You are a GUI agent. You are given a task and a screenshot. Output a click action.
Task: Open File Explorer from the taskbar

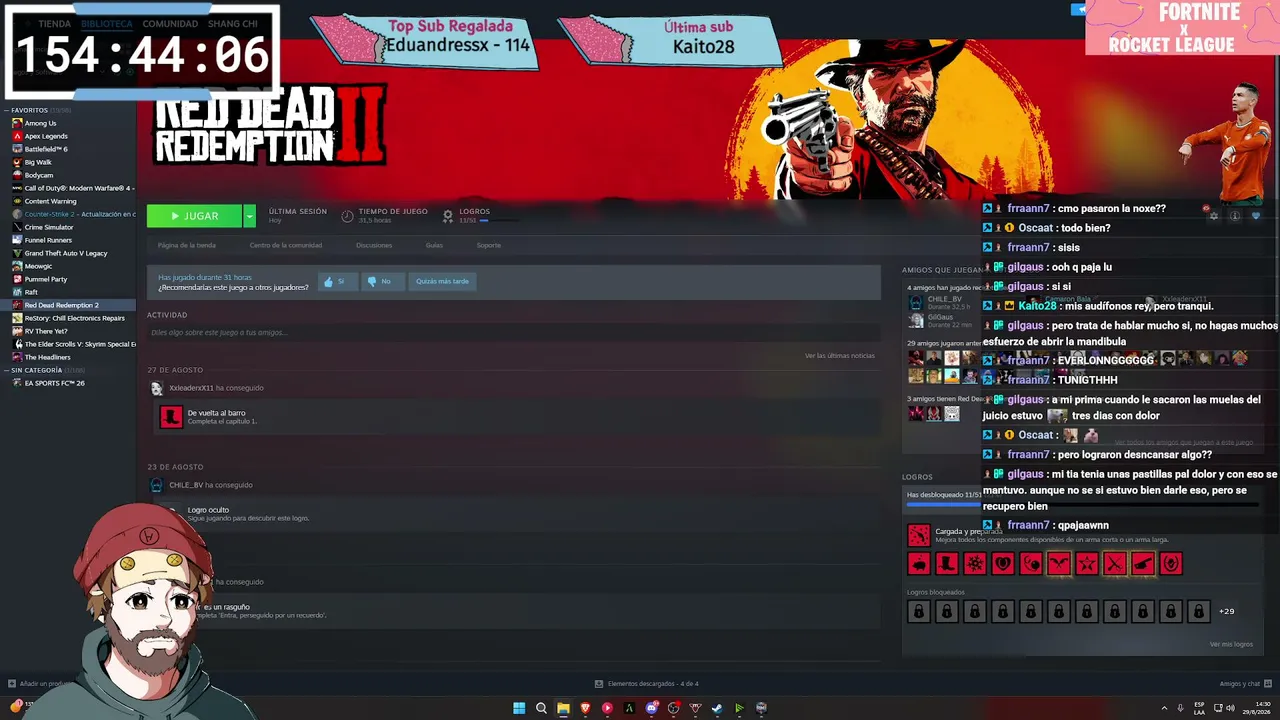click(x=563, y=708)
